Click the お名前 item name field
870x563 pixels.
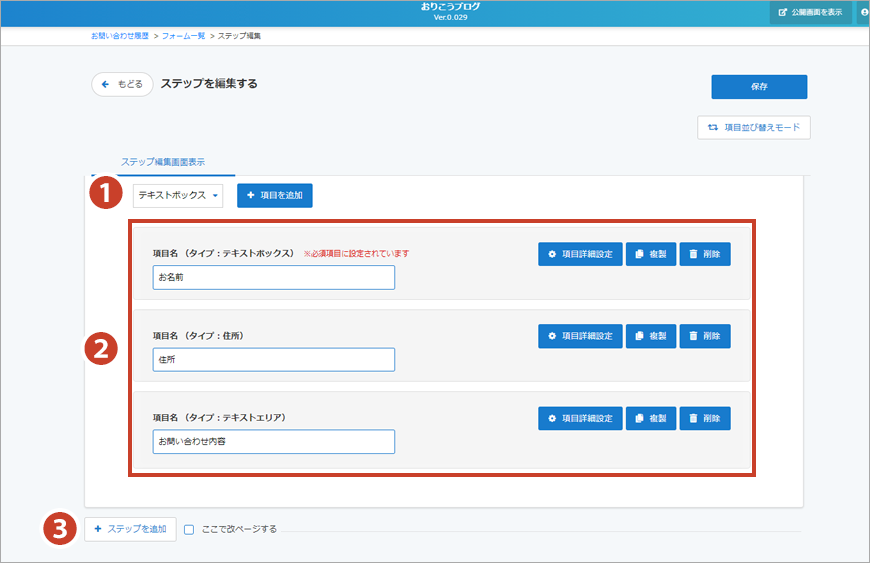pos(274,278)
